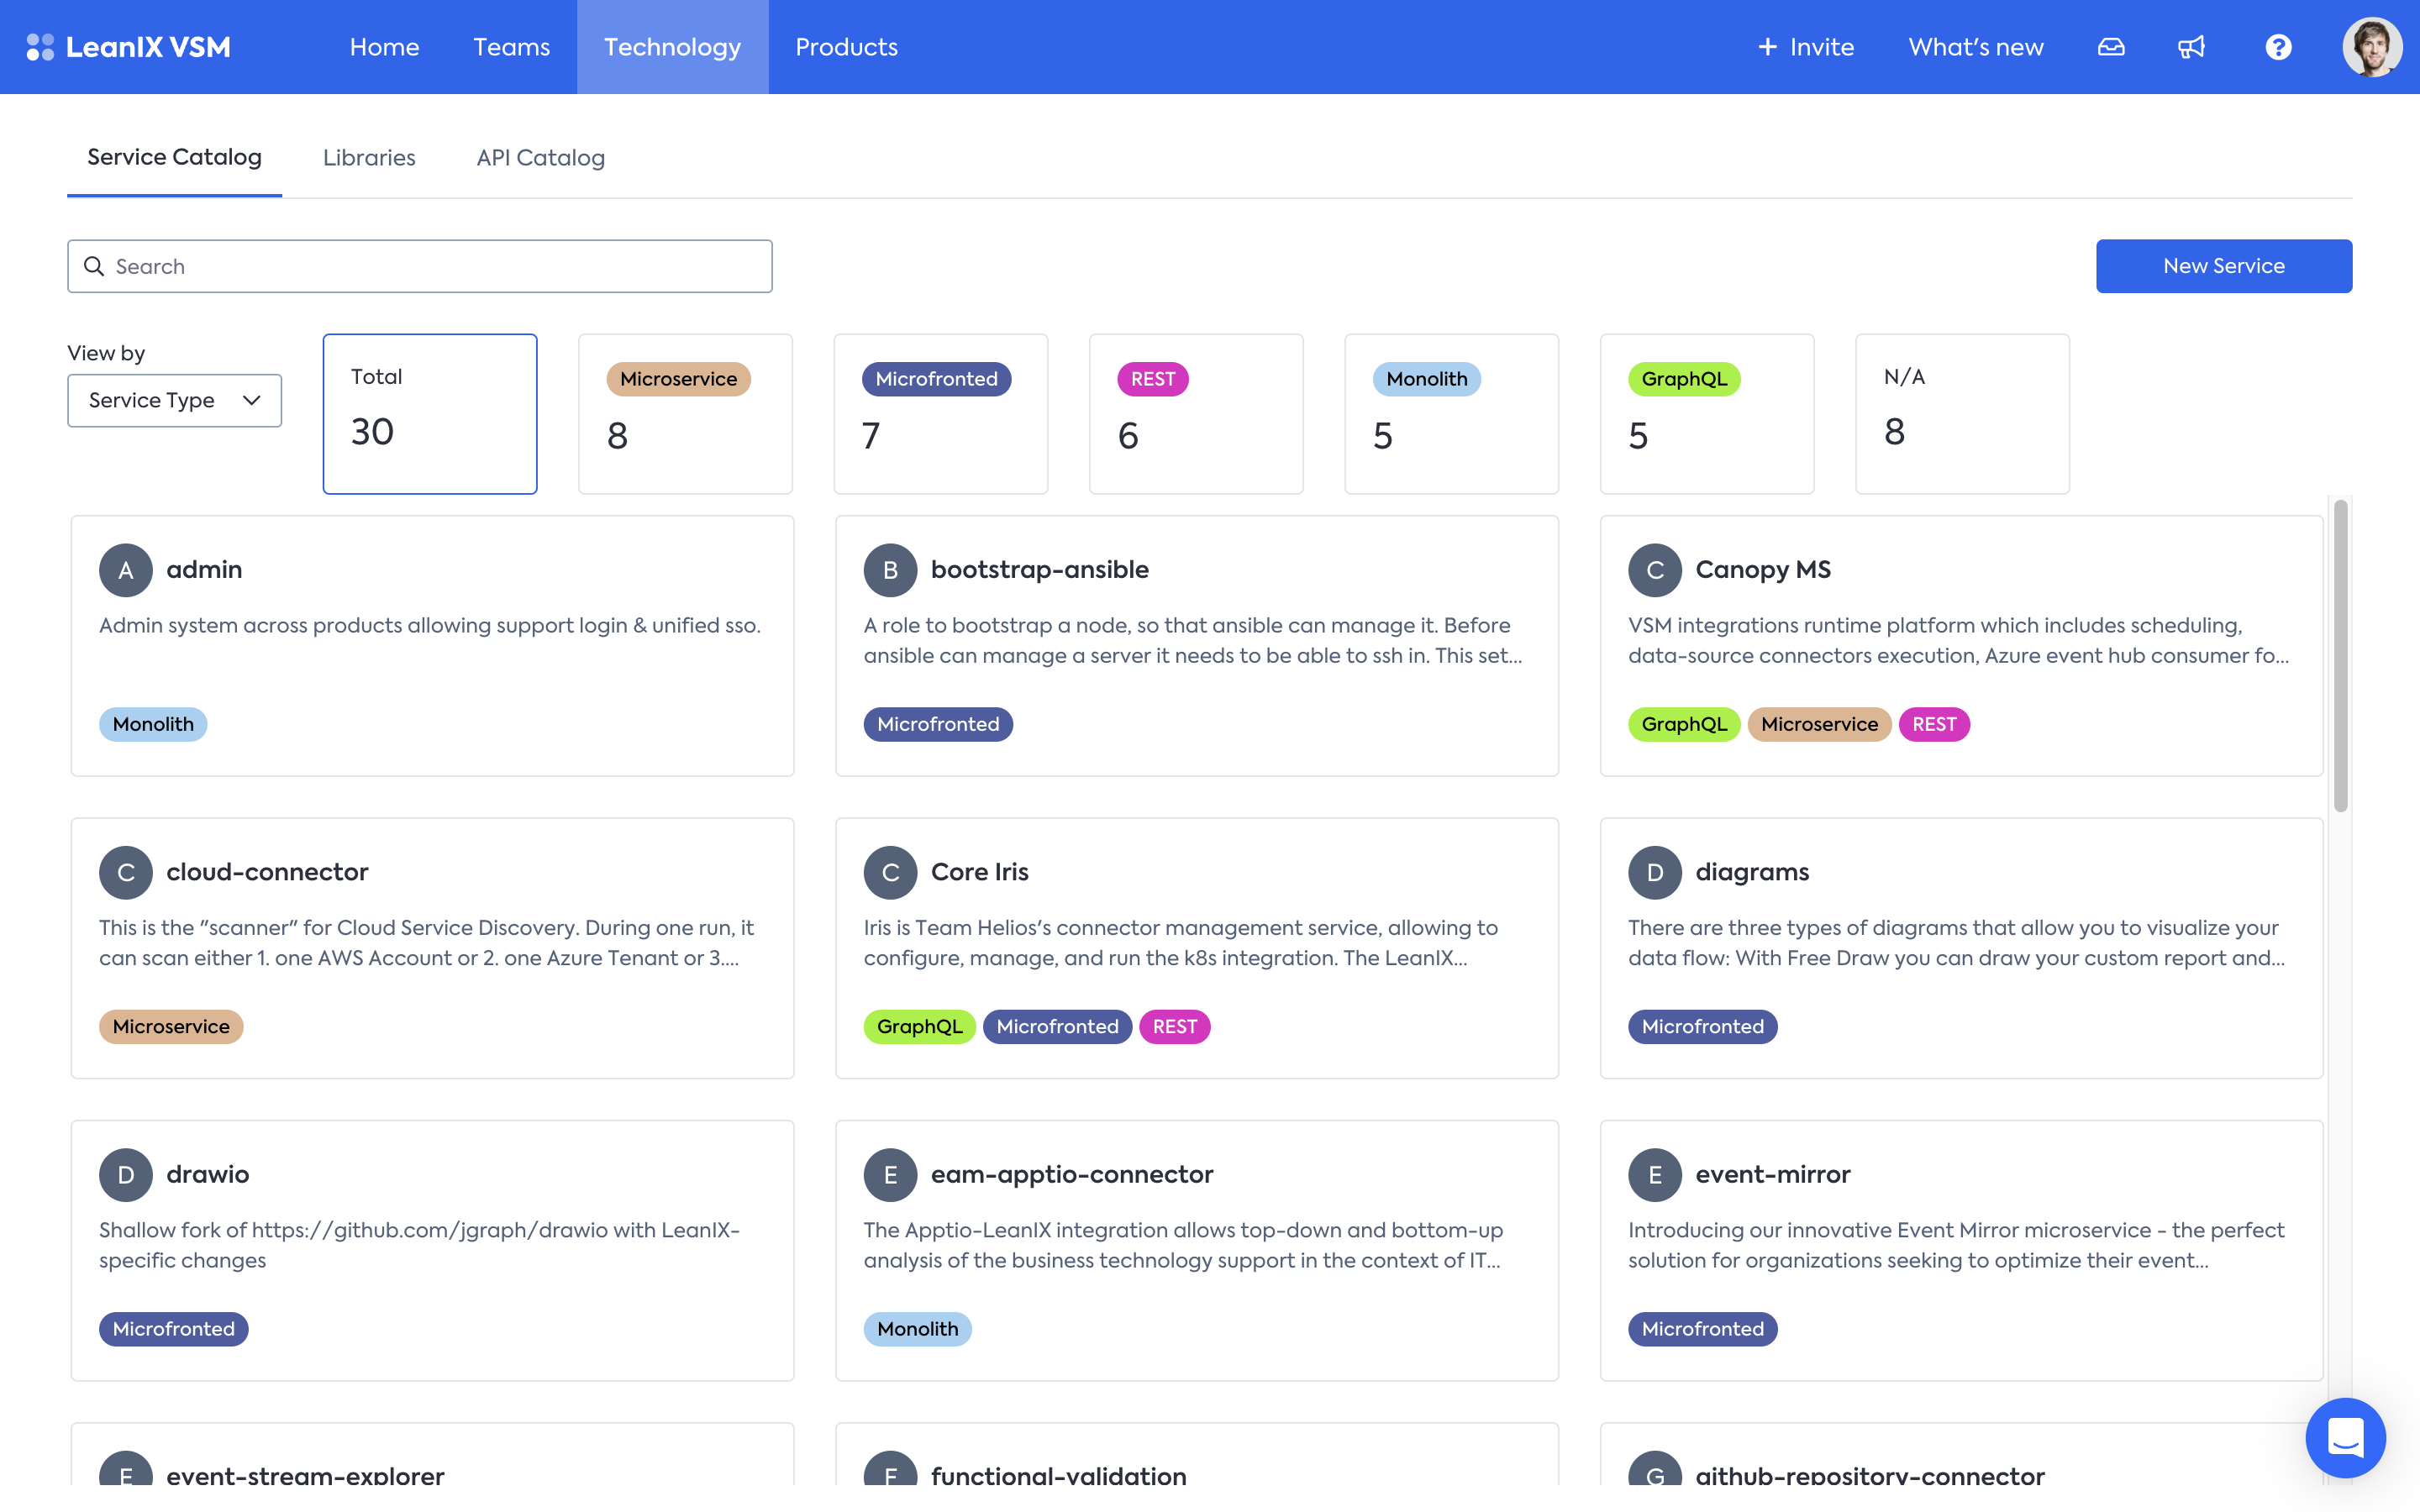Click the REST tag on Canopy MS
The width and height of the screenshot is (2420, 1512).
(x=1934, y=724)
